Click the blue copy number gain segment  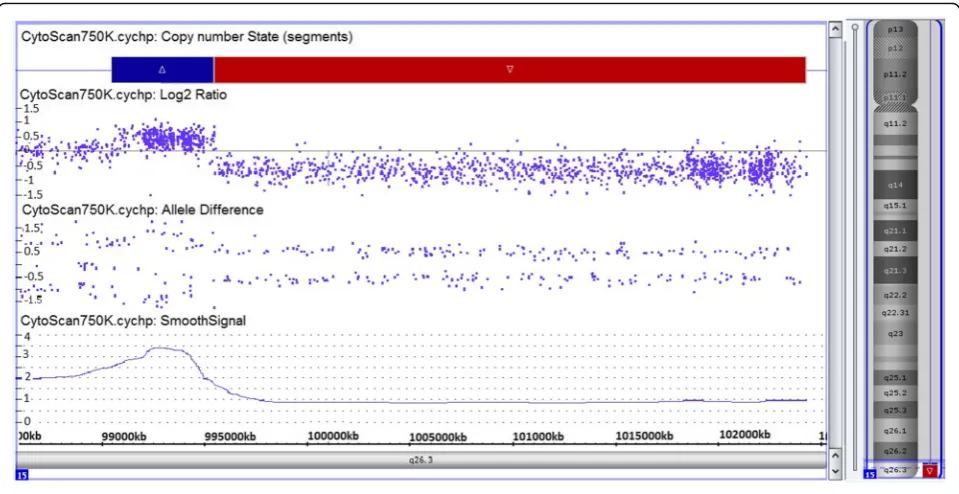[163, 70]
